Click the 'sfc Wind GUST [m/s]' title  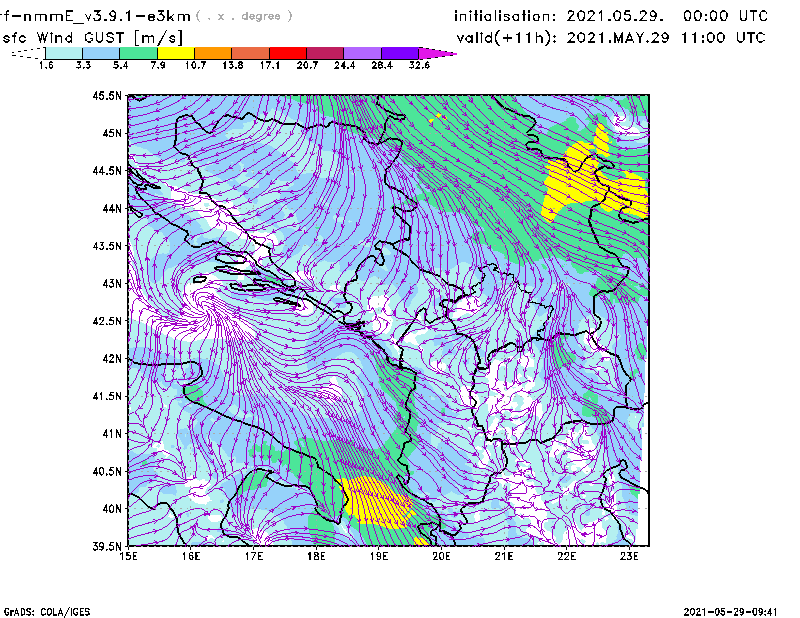tap(92, 38)
